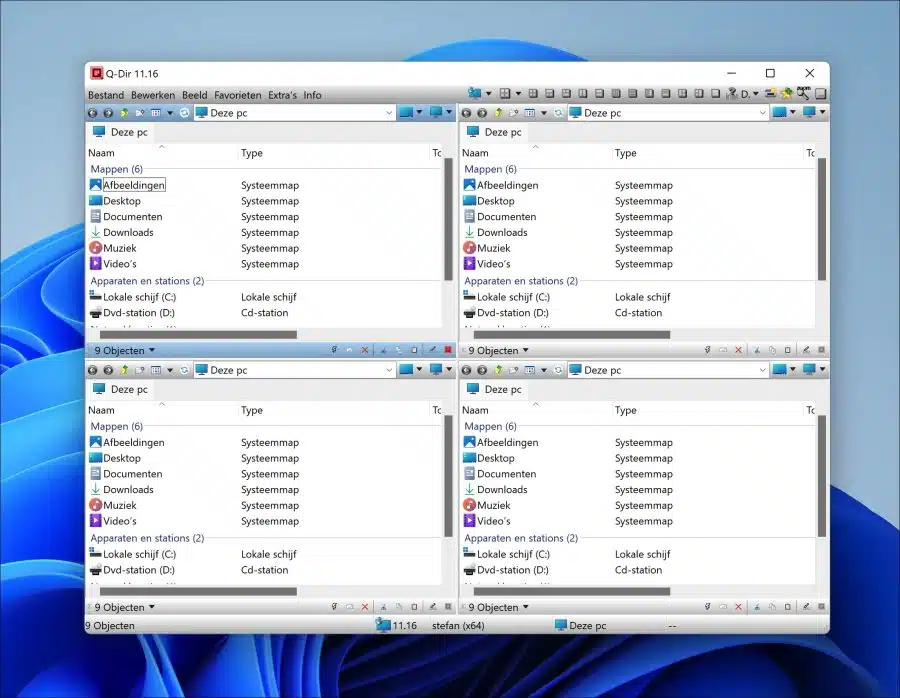Image resolution: width=900 pixels, height=698 pixels.
Task: Go forward in the top-left pane
Action: (108, 113)
